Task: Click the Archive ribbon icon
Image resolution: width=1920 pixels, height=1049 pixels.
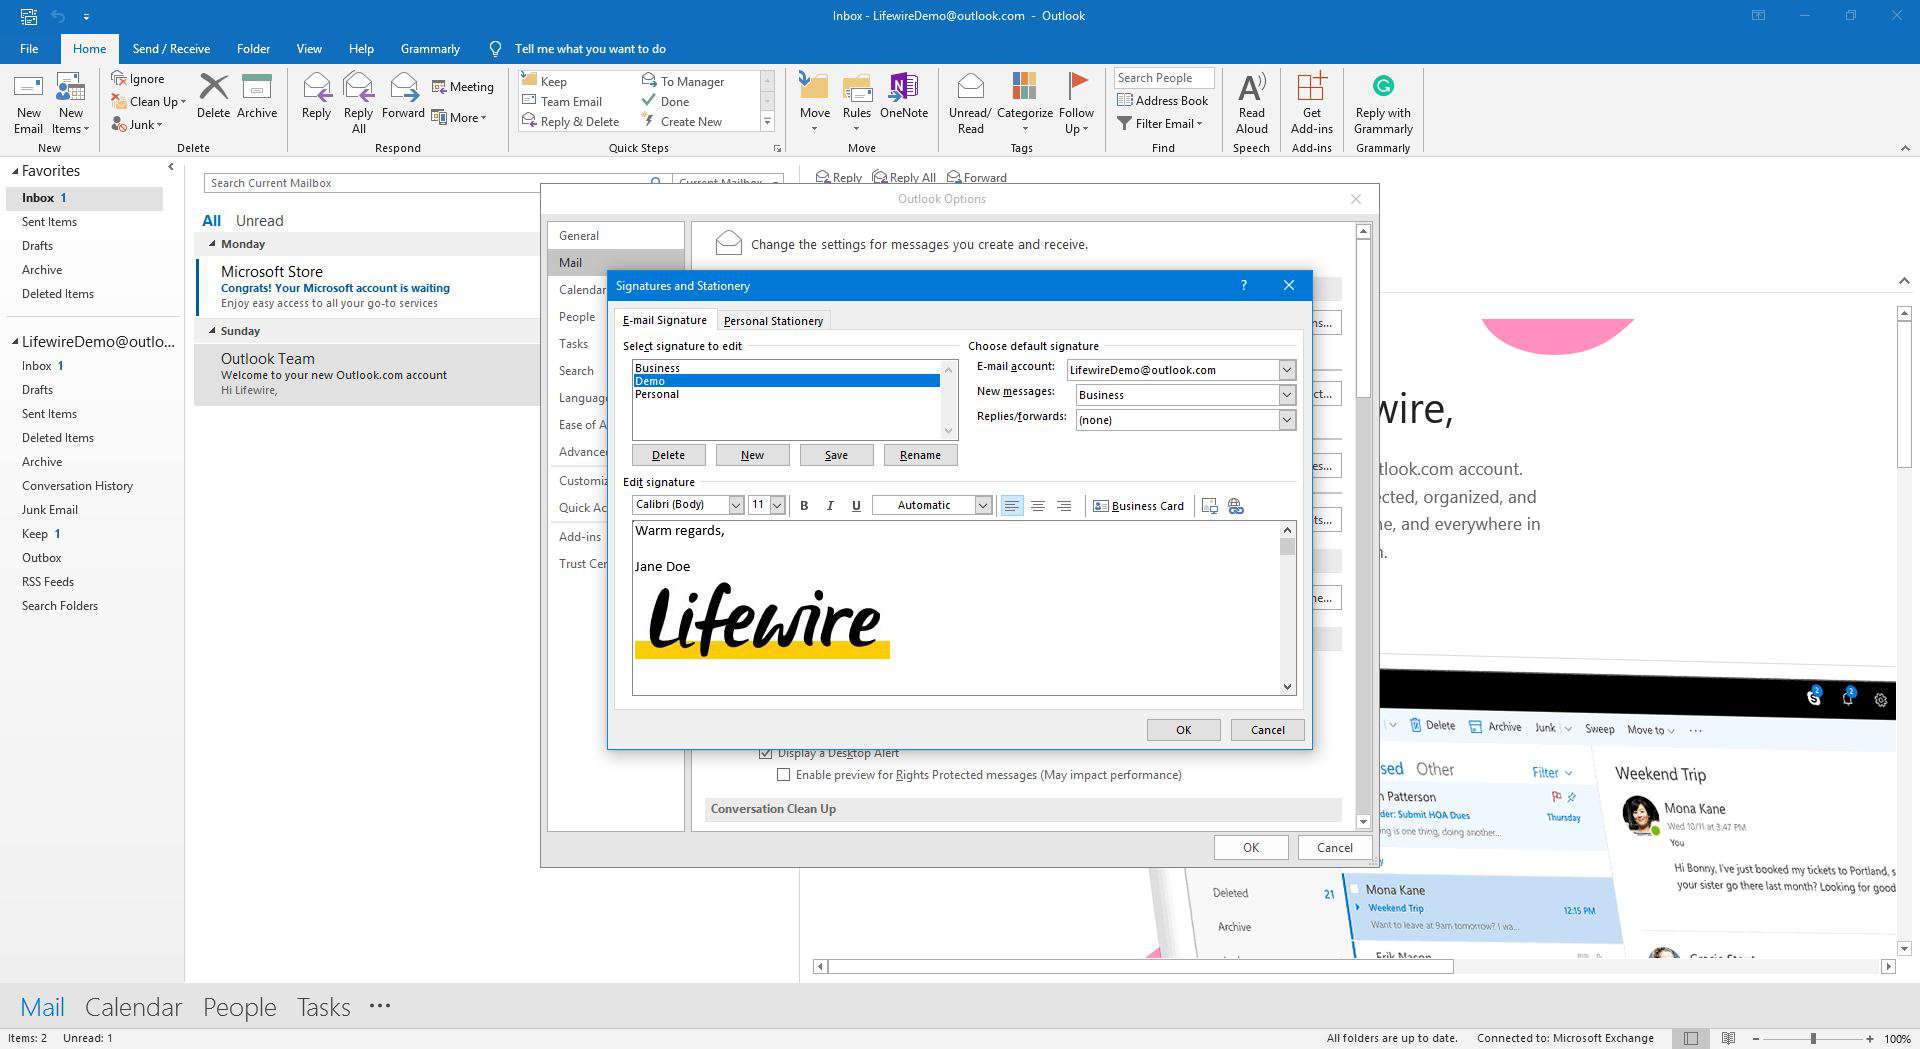Action: click(257, 96)
